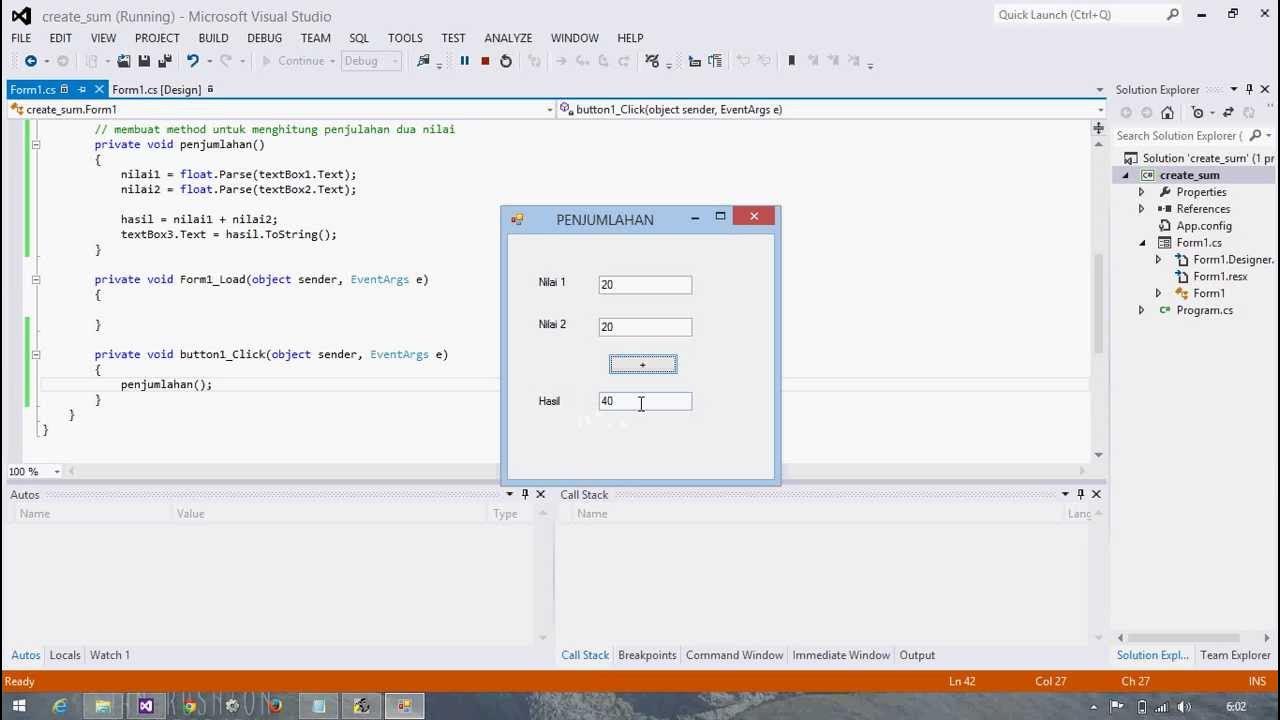The height and width of the screenshot is (720, 1280).
Task: Open File Explorer from the taskbar
Action: point(103,706)
